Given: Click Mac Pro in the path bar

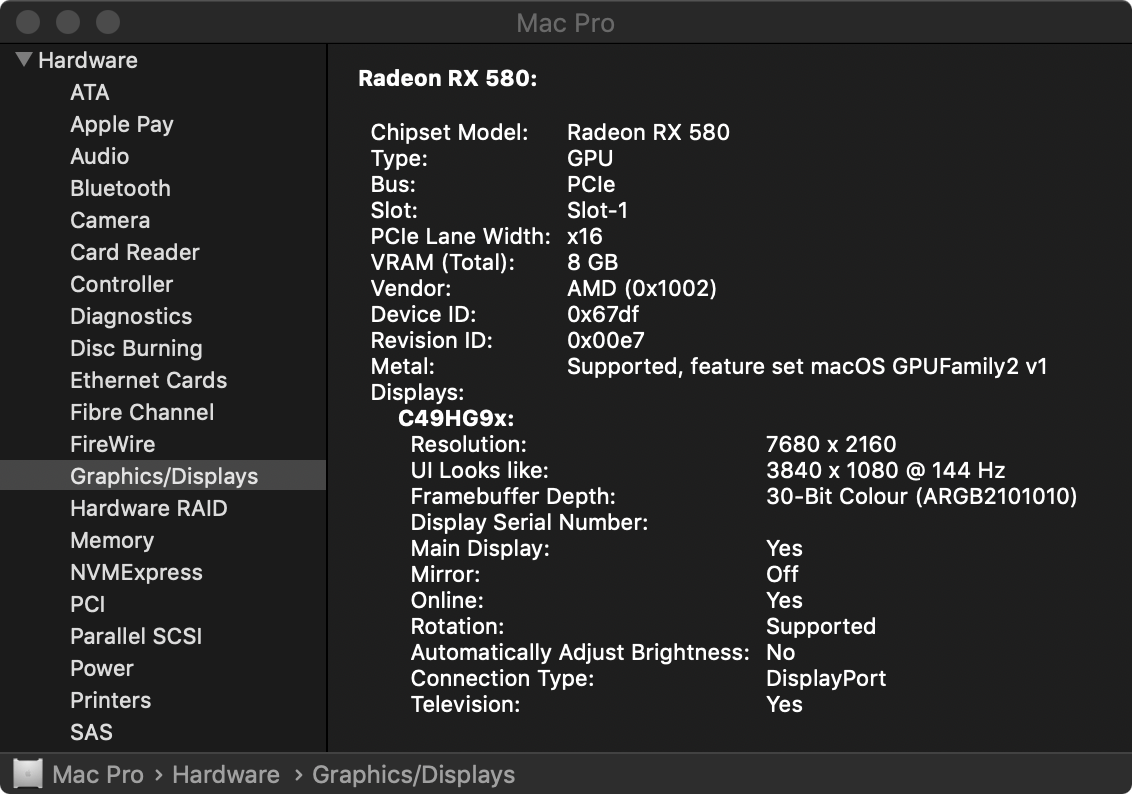Looking at the screenshot, I should (98, 775).
